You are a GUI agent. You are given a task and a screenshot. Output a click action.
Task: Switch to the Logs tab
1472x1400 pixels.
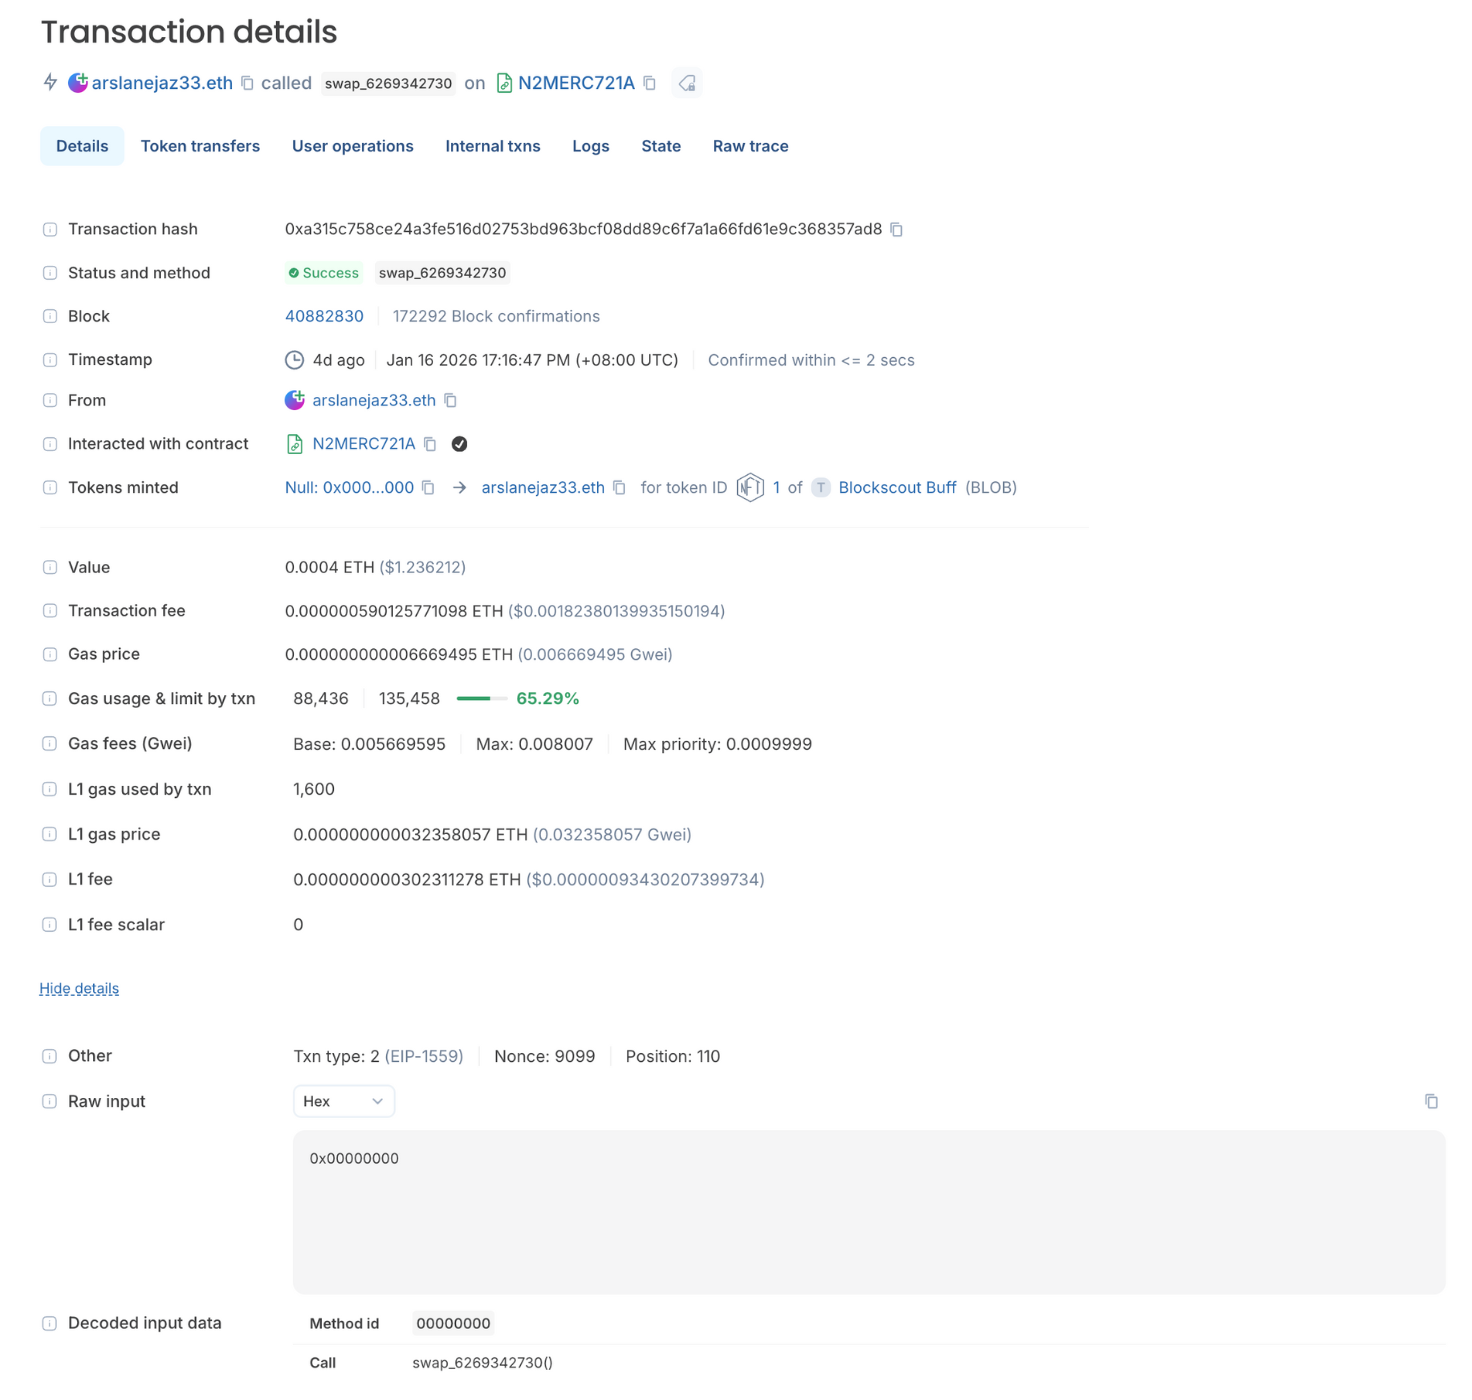pos(590,146)
